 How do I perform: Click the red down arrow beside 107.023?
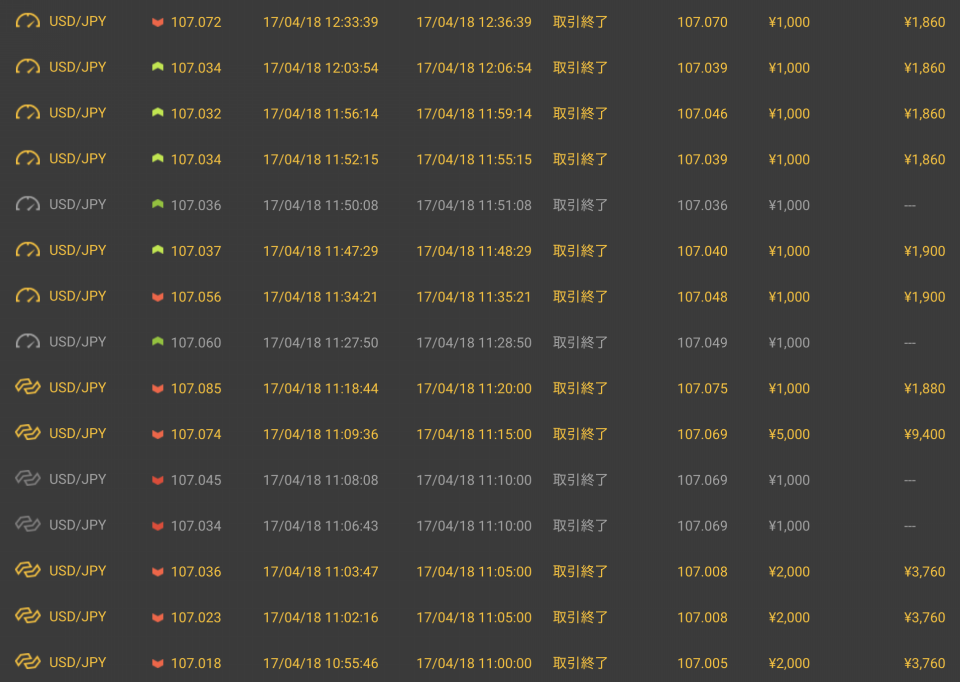tap(157, 618)
